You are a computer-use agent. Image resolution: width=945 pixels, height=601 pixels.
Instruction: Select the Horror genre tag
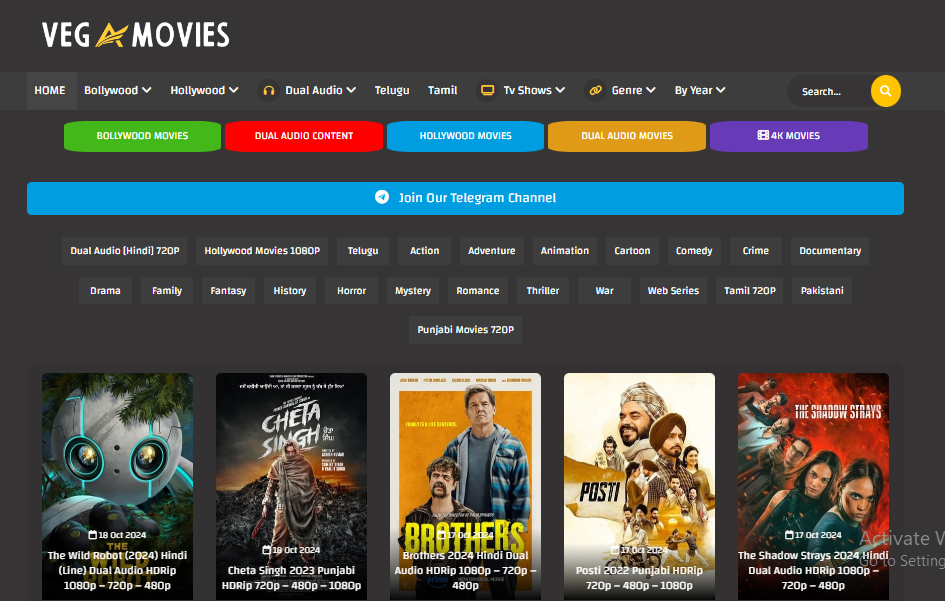pyautogui.click(x=351, y=291)
